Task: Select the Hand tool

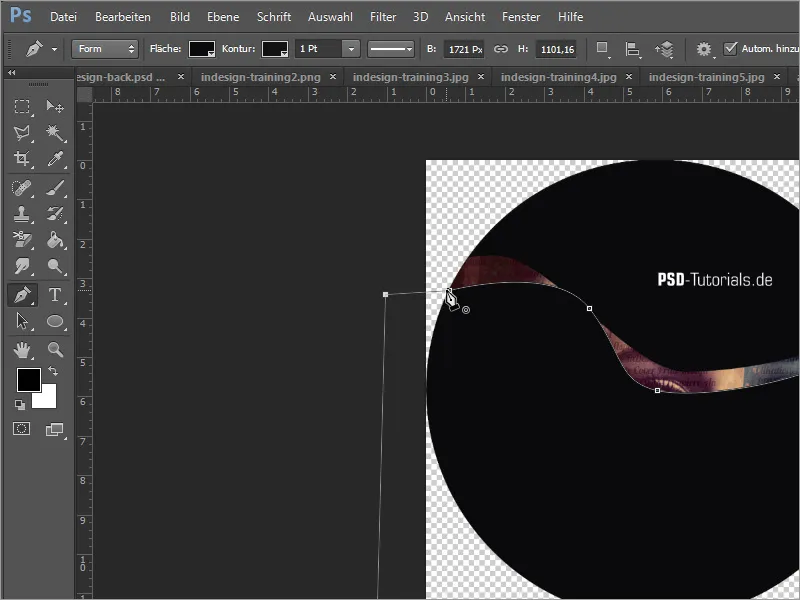Action: click(21, 349)
